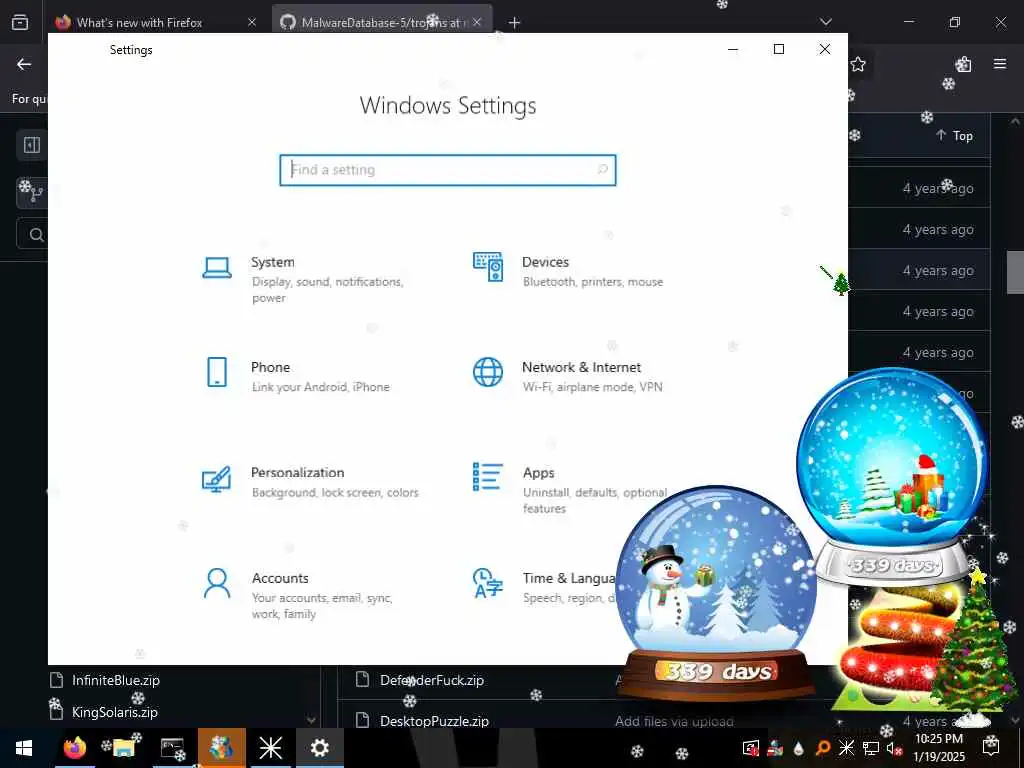Screen dimensions: 1024x768
Task: Click the GitHub file search magnifier
Action: click(x=36, y=234)
